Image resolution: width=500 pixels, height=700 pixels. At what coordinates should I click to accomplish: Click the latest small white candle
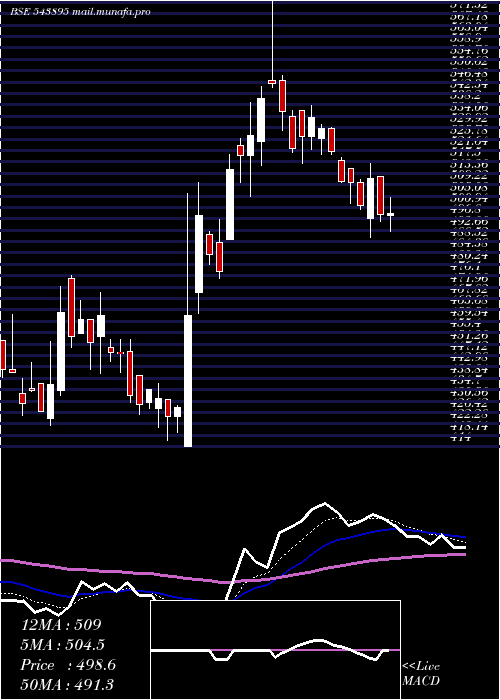coord(390,215)
